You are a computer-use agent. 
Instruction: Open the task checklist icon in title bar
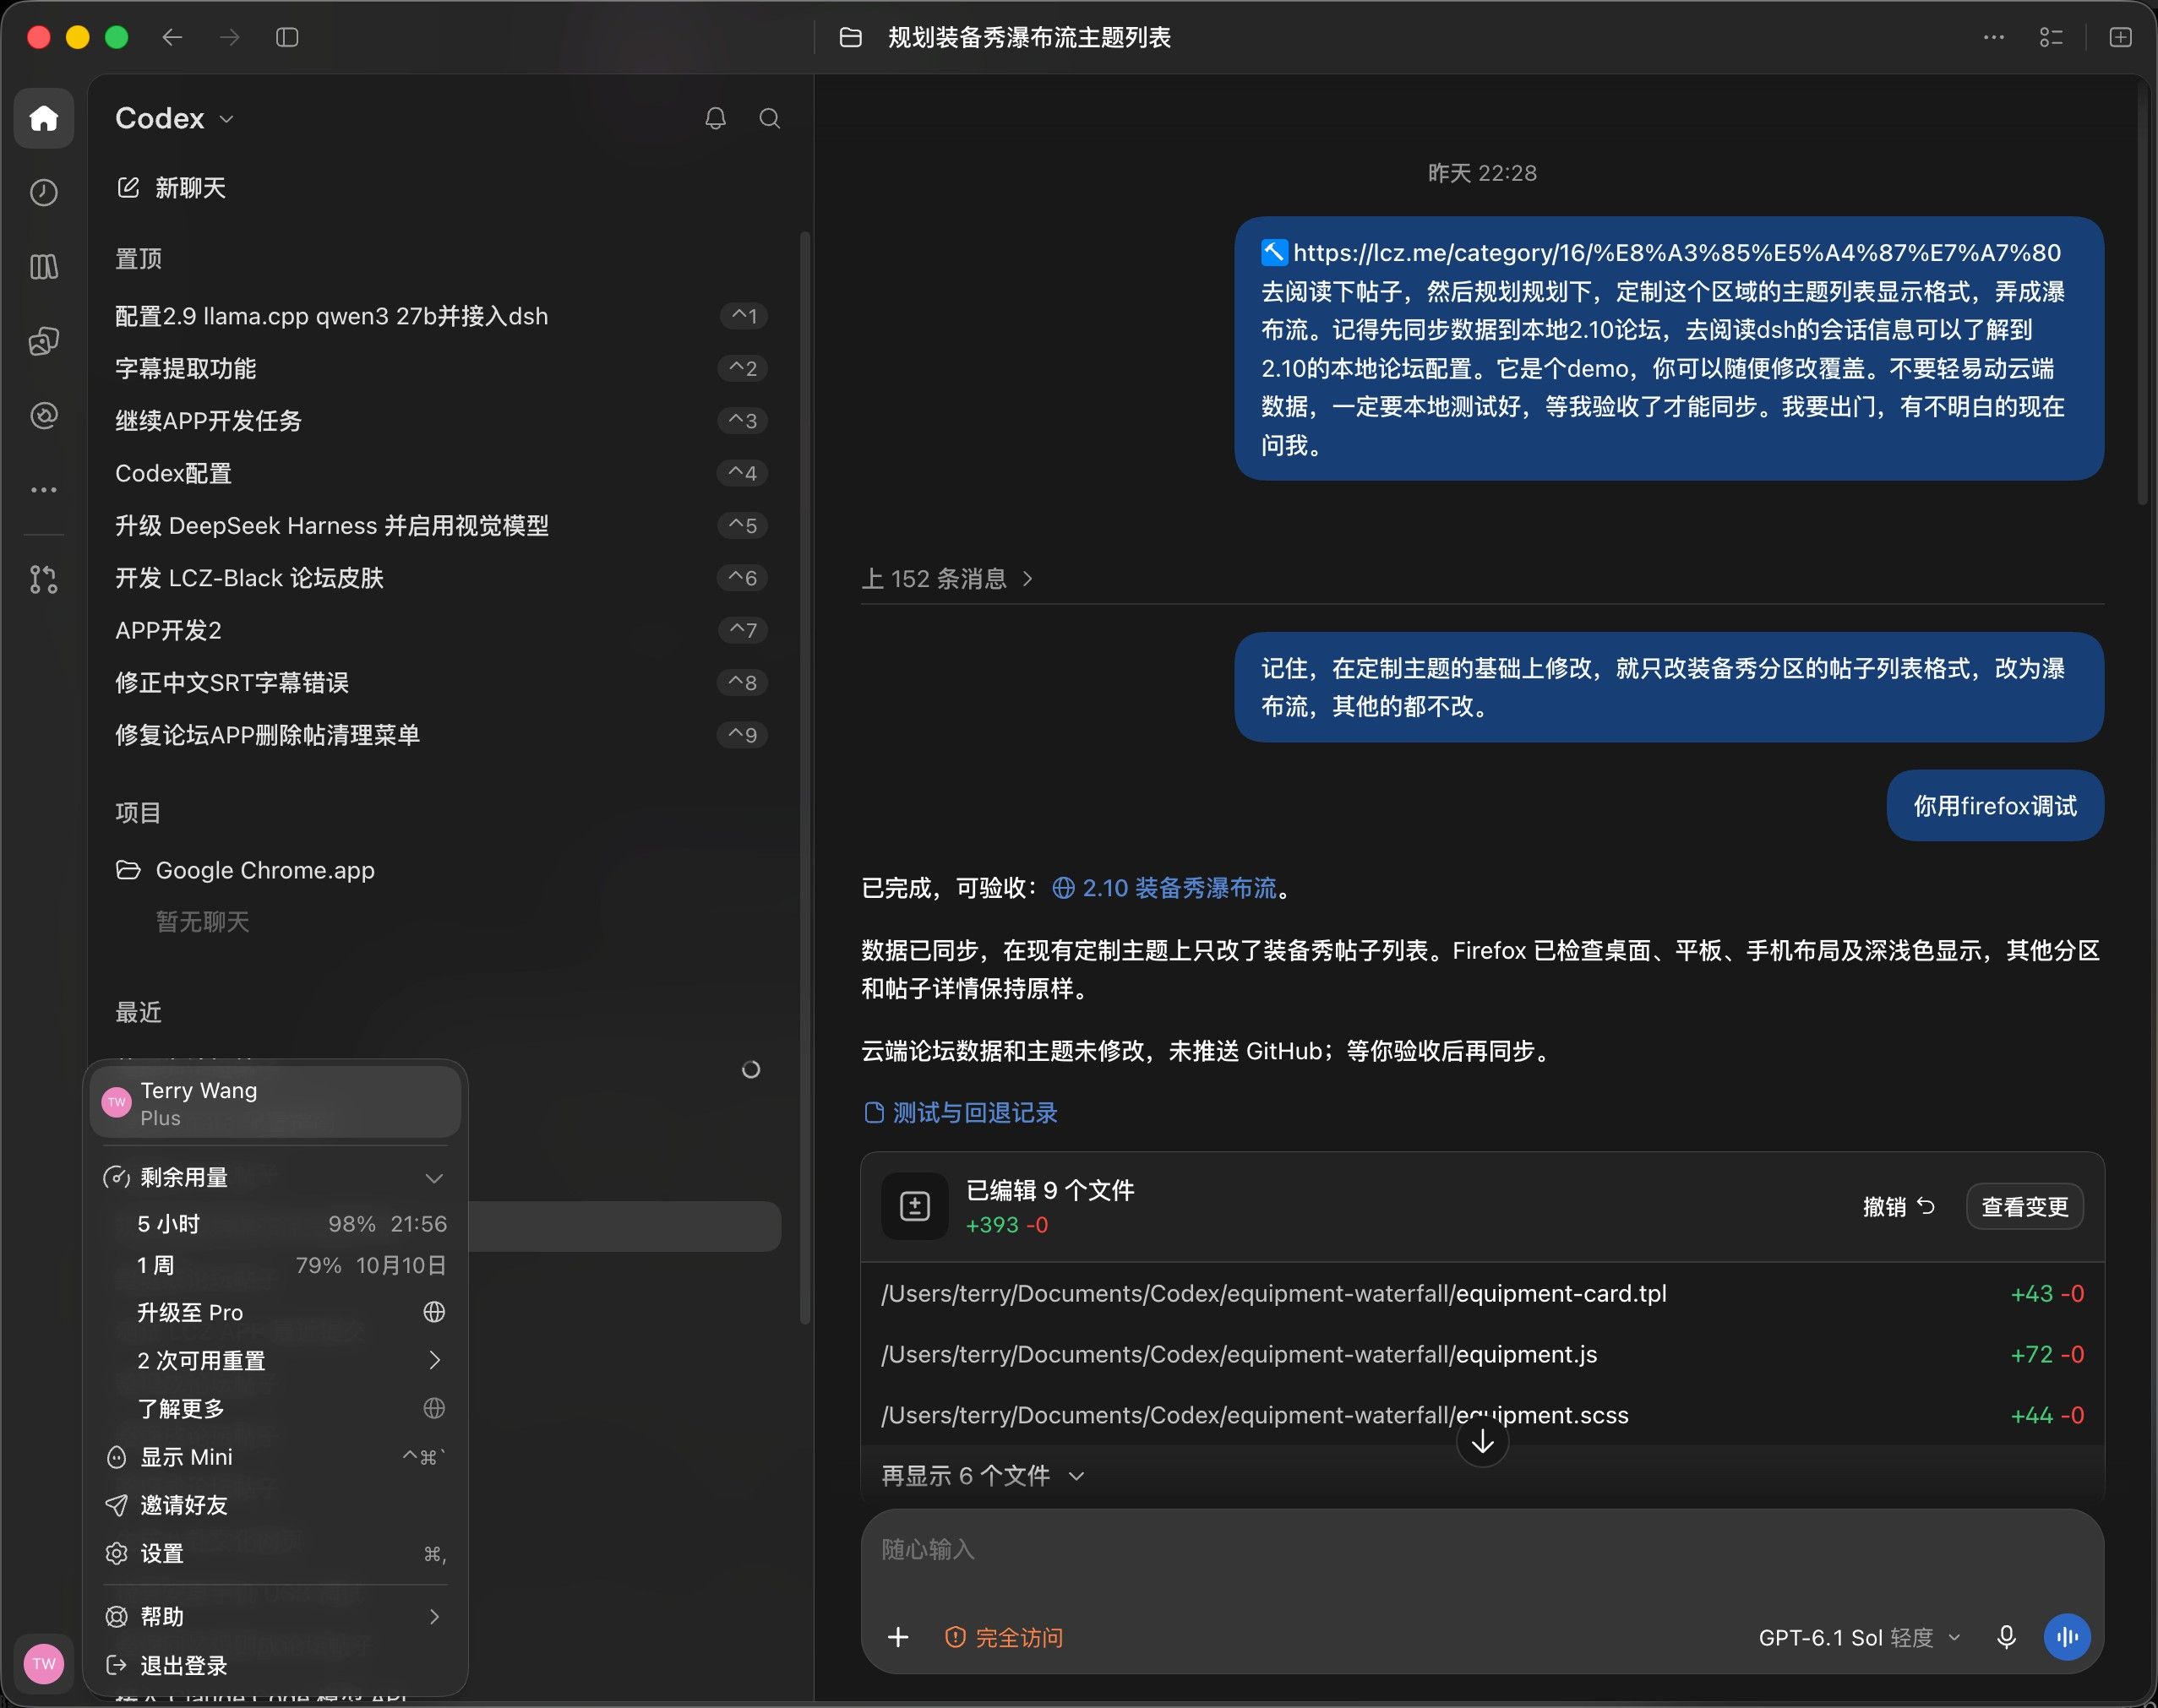pos(2051,37)
